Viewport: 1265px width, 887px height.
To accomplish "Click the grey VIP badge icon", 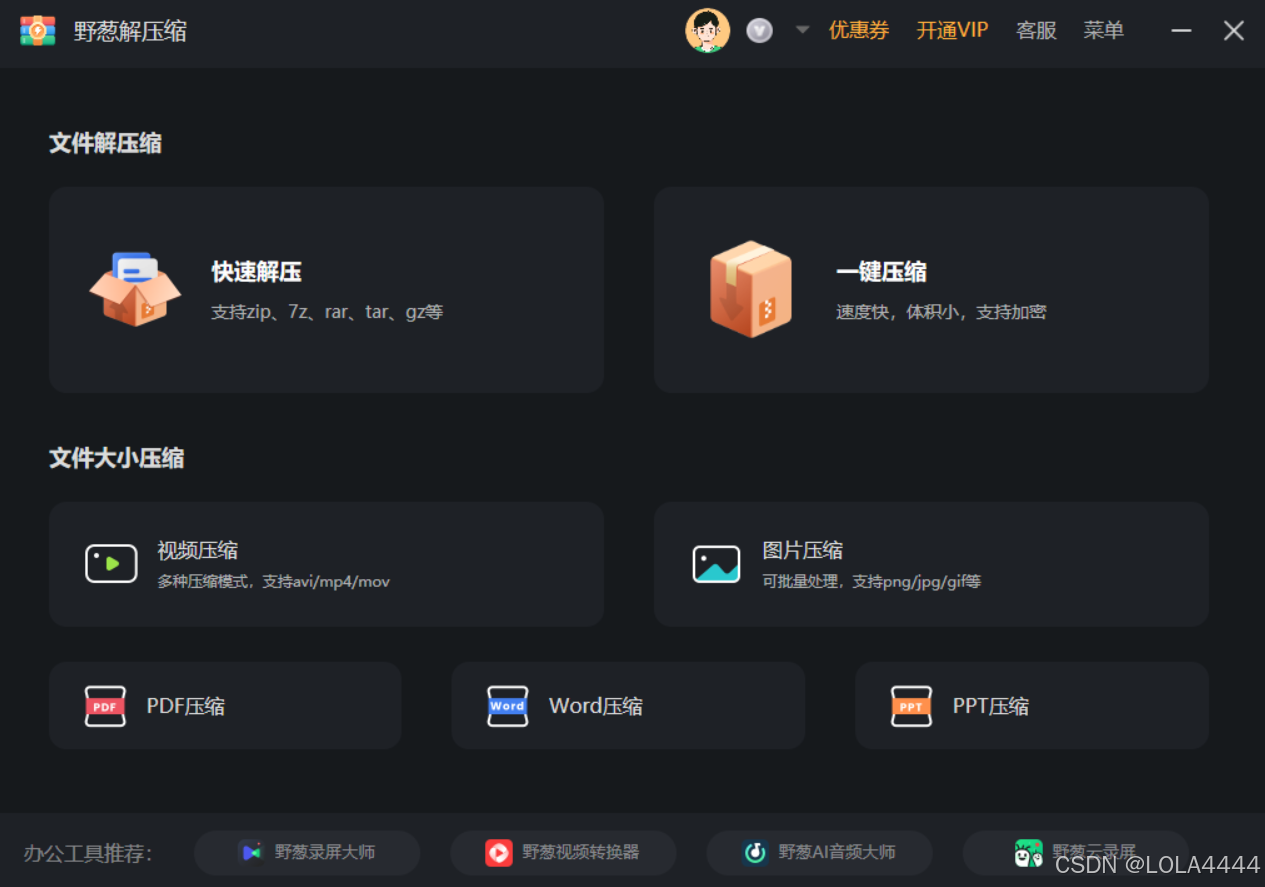I will point(760,31).
